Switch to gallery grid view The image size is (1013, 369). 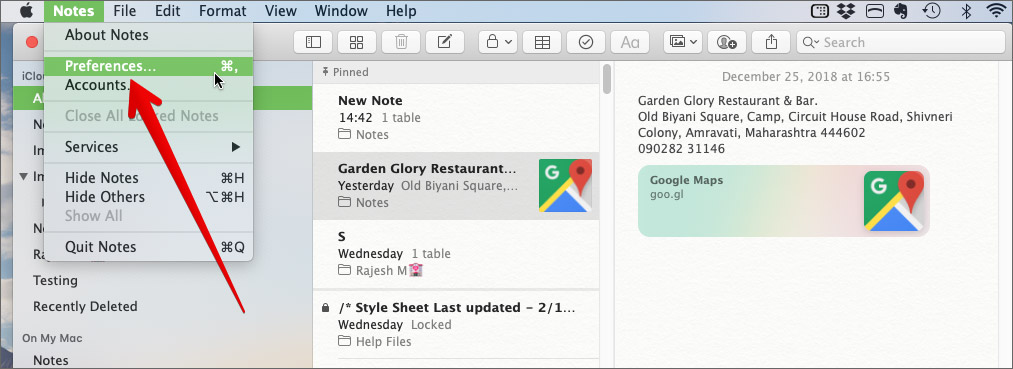357,42
